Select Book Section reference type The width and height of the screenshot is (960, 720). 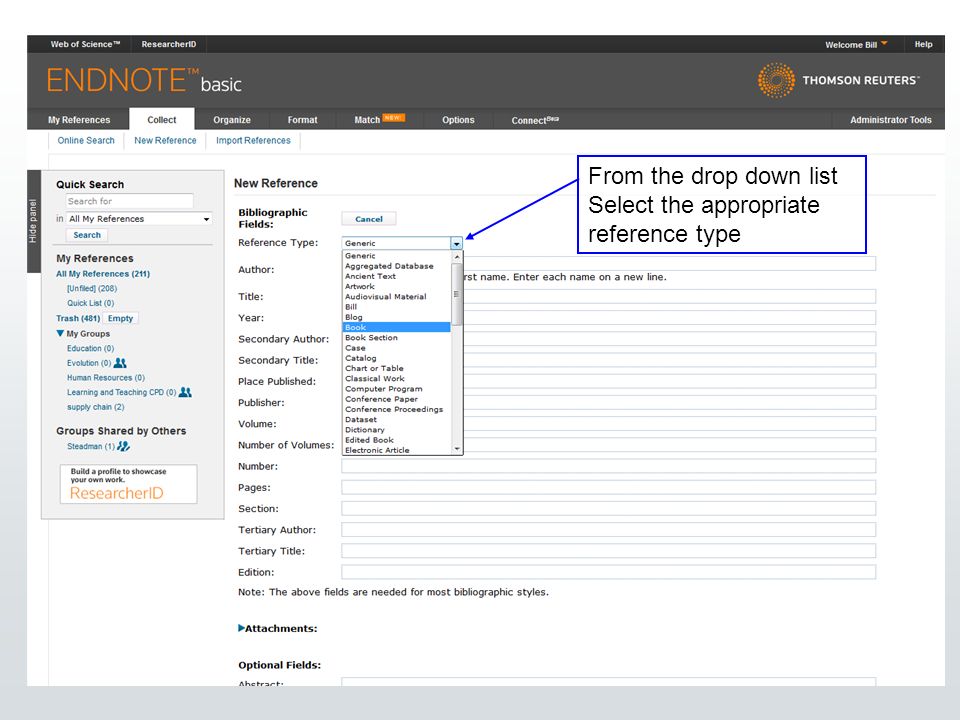397,338
